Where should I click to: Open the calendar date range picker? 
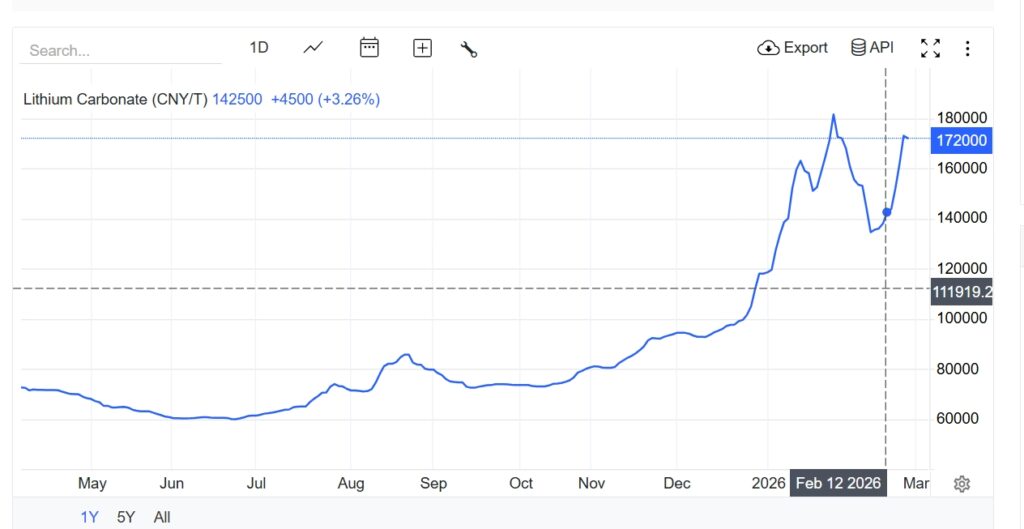tap(369, 47)
